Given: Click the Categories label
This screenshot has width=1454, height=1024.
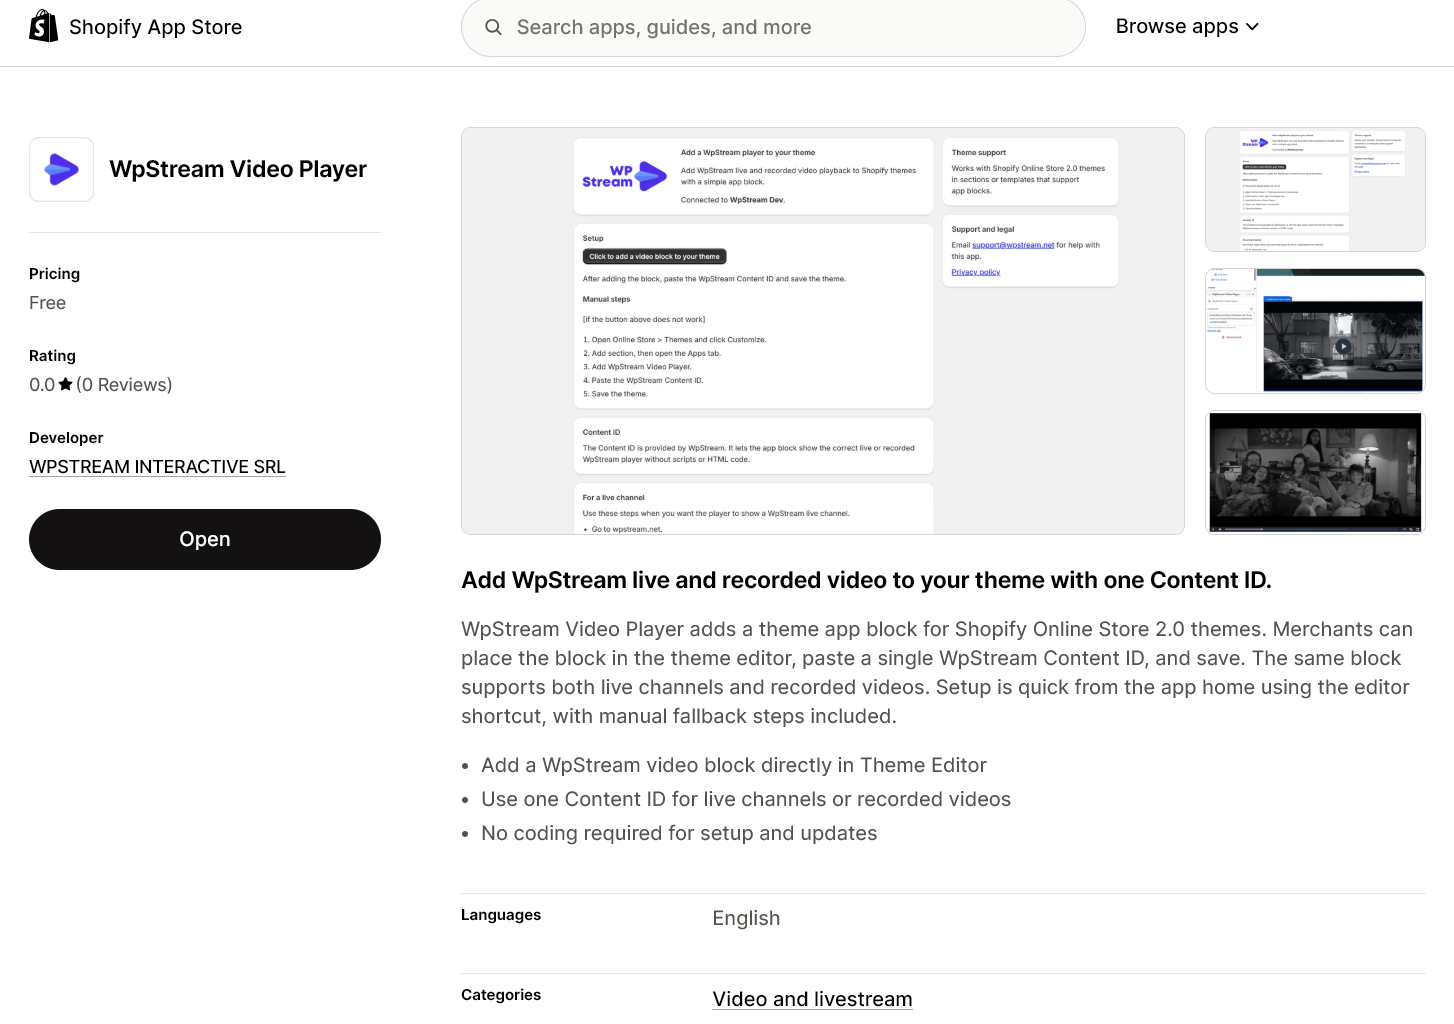Looking at the screenshot, I should (x=501, y=995).
